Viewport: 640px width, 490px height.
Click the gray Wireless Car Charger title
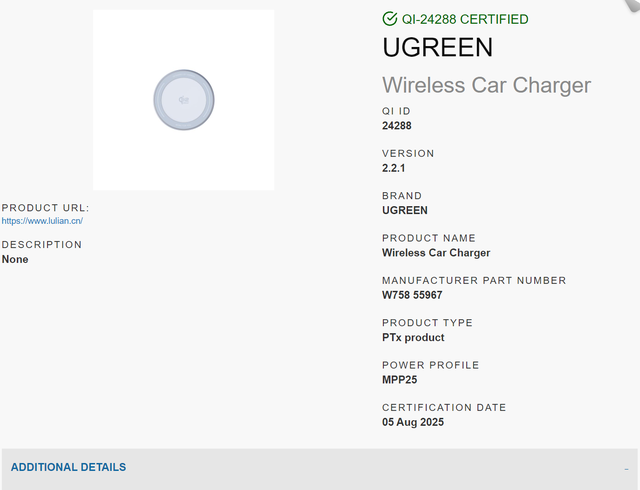pos(487,85)
